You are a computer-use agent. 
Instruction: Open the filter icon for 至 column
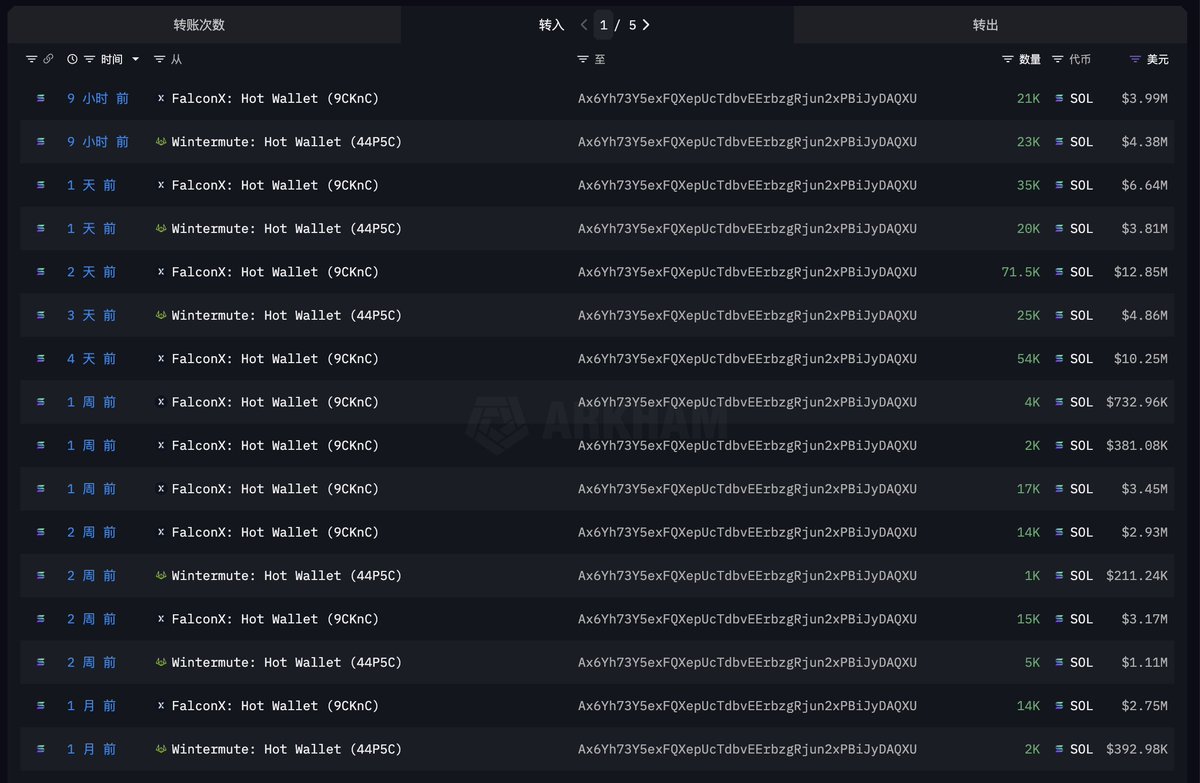coord(583,60)
